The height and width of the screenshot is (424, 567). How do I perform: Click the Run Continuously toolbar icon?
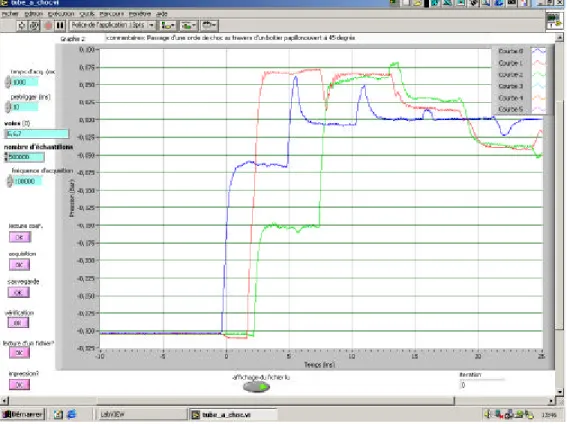coord(34,25)
